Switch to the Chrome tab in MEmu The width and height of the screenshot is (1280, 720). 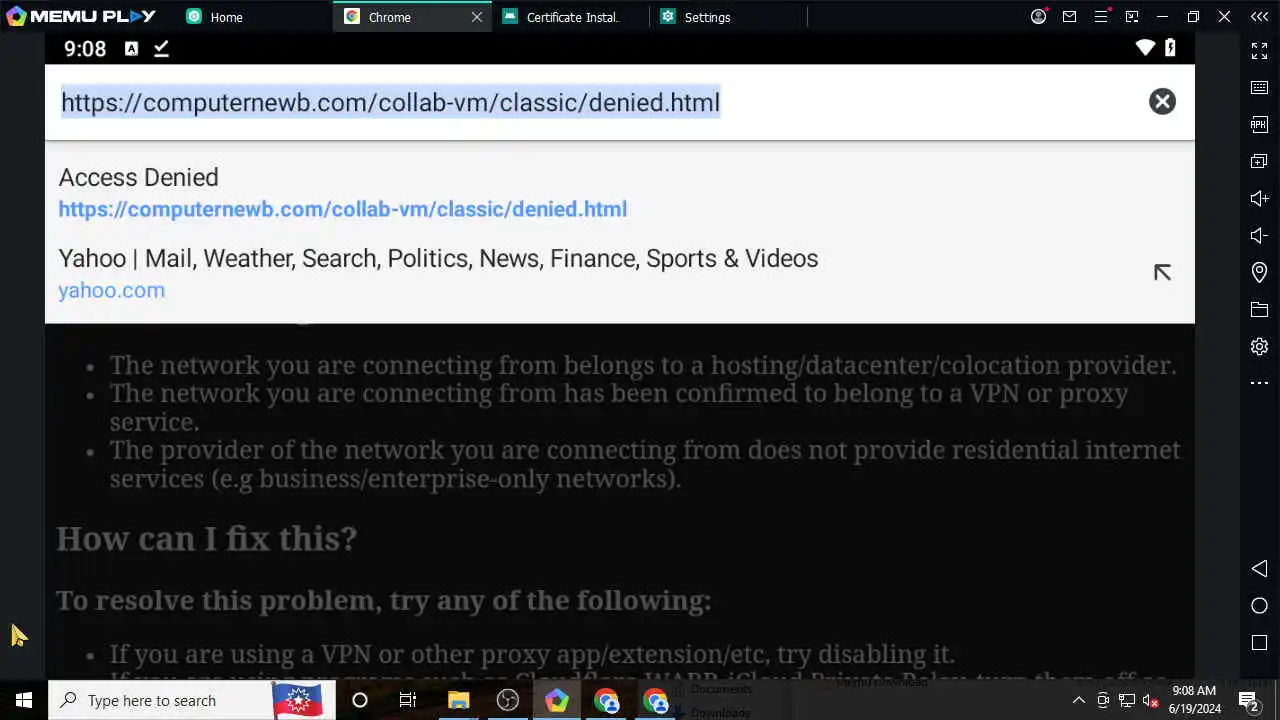coord(389,17)
